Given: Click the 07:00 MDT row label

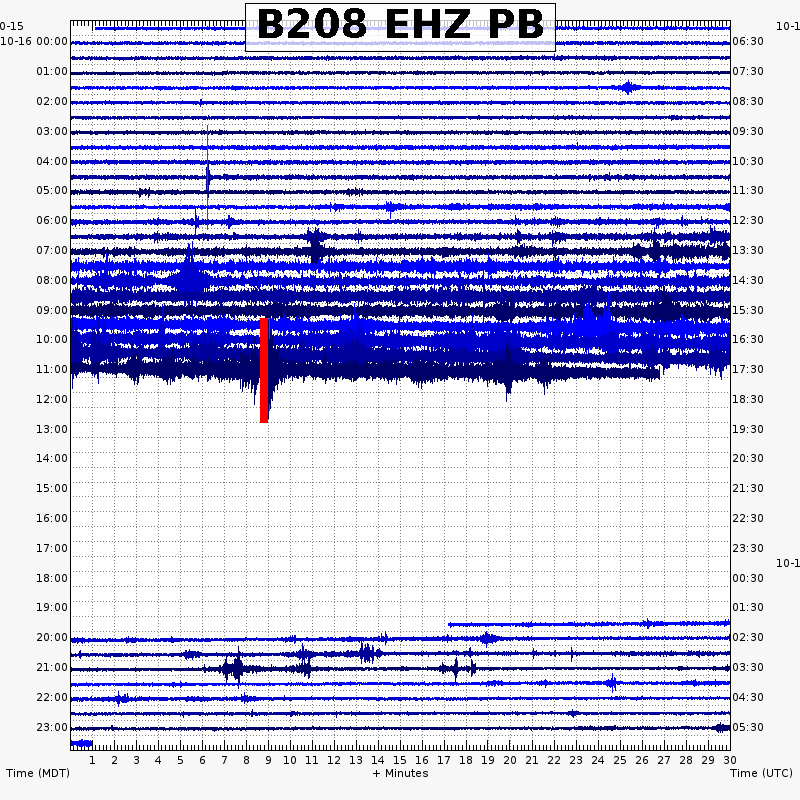Looking at the screenshot, I should click(x=52, y=251).
